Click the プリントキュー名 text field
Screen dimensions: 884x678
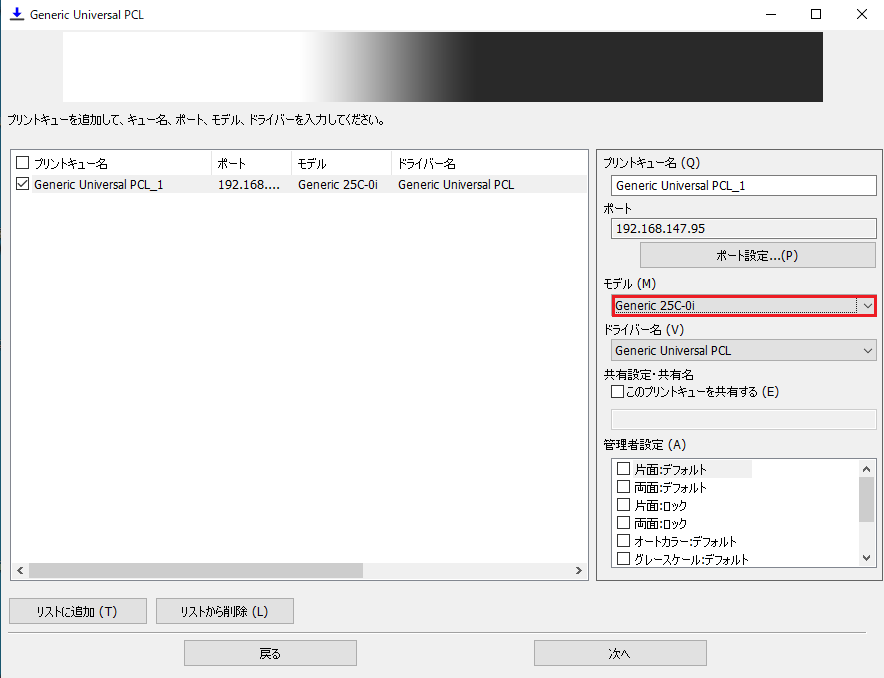point(743,185)
